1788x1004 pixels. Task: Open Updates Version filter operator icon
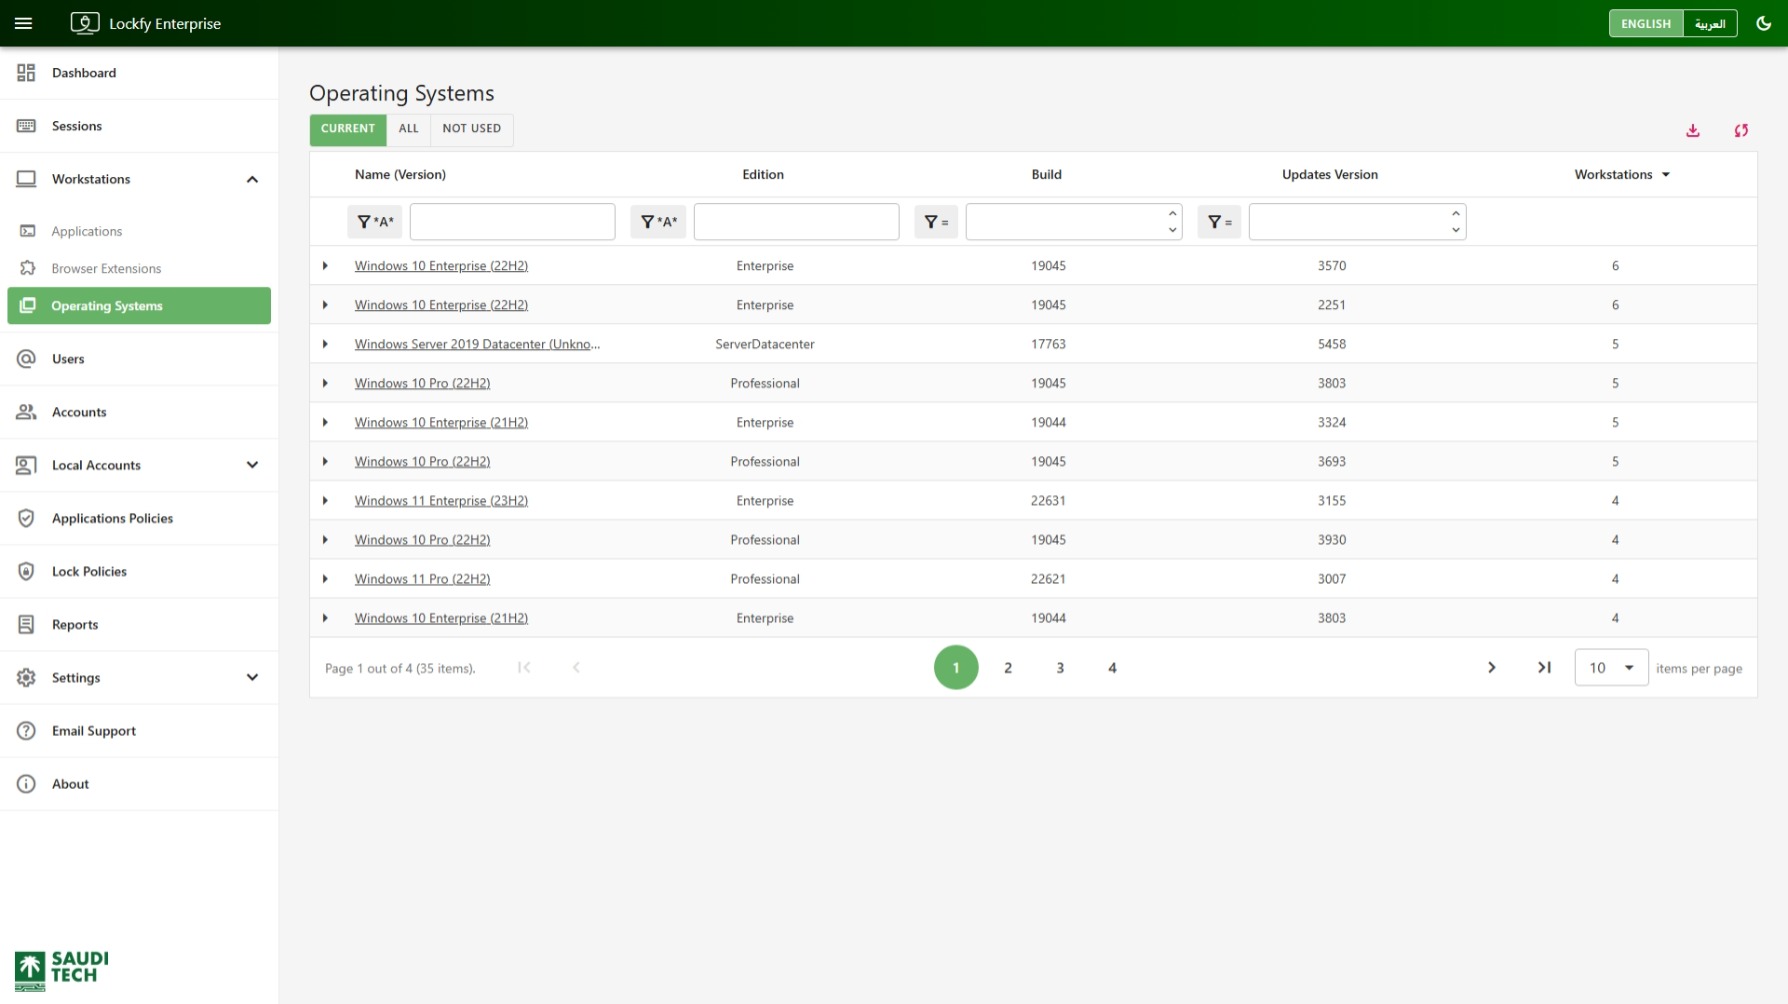click(x=1220, y=222)
